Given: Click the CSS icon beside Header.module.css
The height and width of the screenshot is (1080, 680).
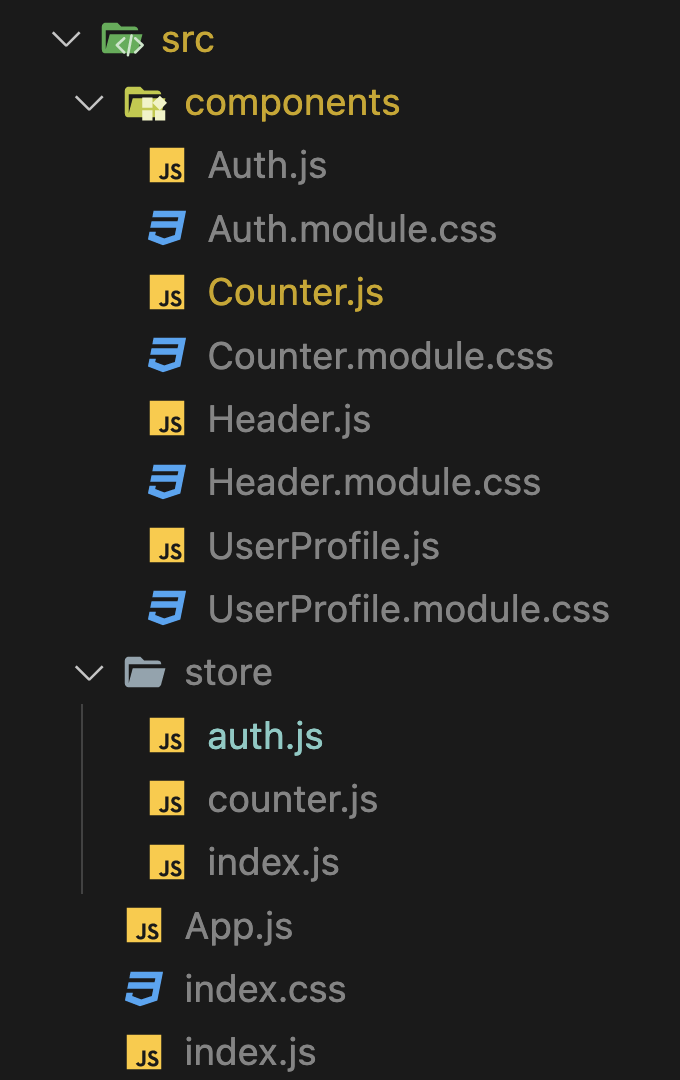Looking at the screenshot, I should pyautogui.click(x=167, y=482).
